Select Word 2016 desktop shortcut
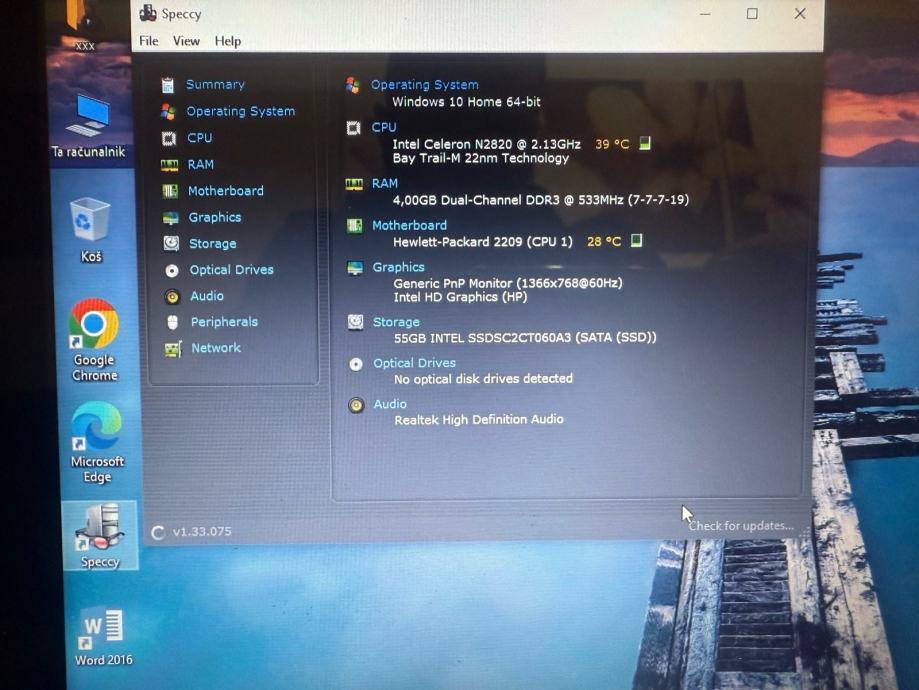919x690 pixels. [103, 637]
